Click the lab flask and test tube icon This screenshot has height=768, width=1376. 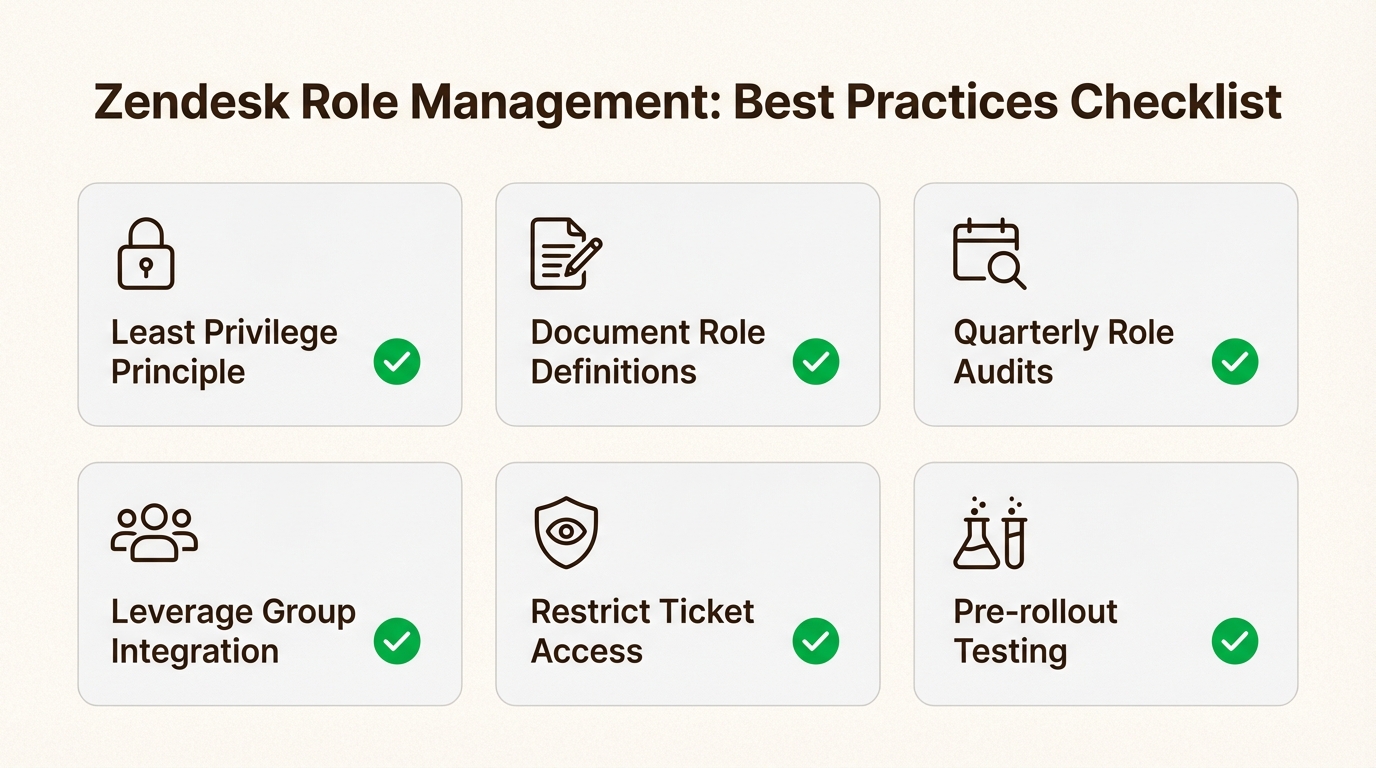point(989,533)
